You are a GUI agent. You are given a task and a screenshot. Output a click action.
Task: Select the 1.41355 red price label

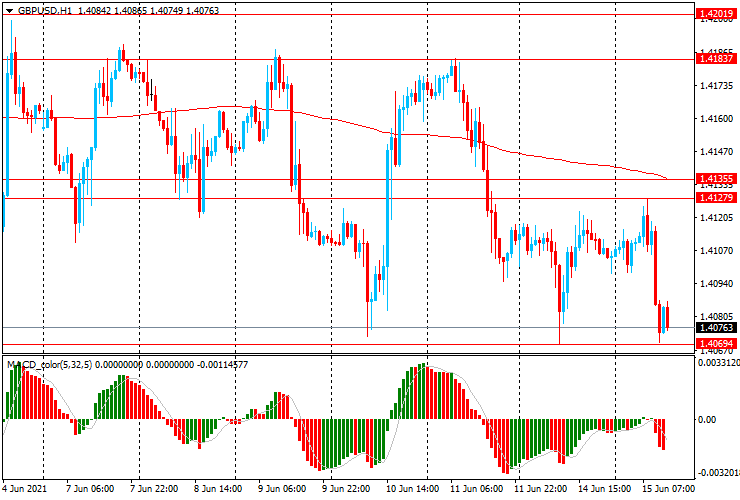716,179
